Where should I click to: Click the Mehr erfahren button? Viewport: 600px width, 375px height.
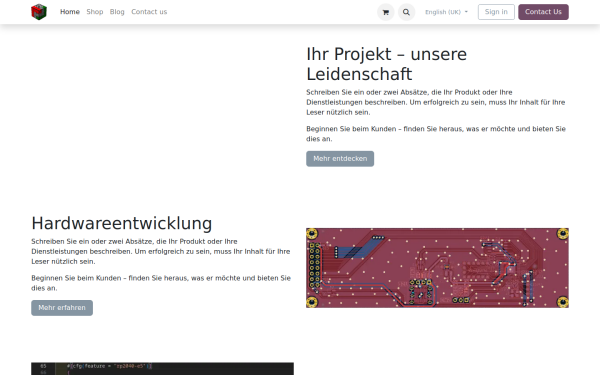62,308
